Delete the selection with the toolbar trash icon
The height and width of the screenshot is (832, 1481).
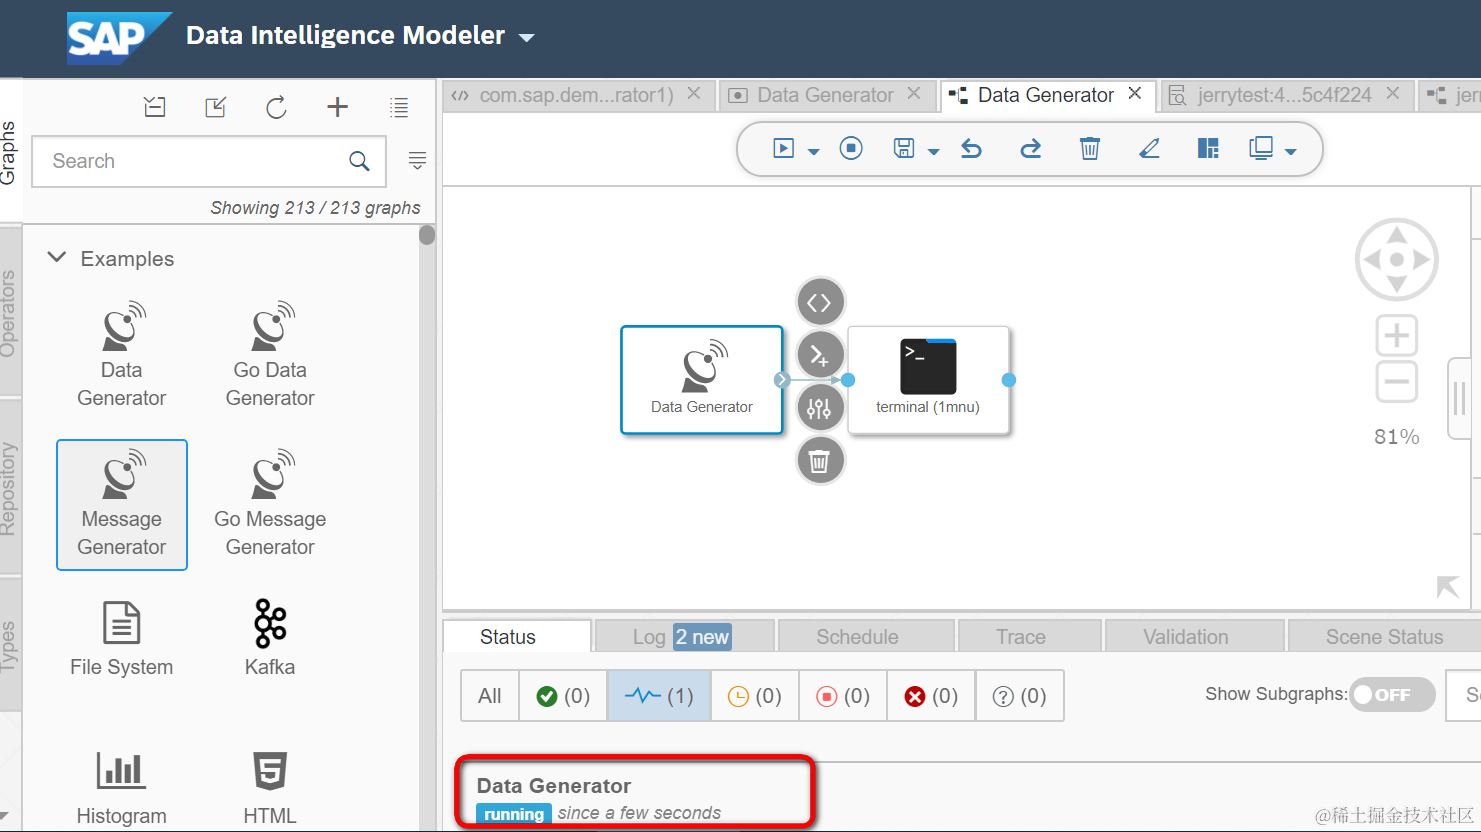click(1090, 149)
